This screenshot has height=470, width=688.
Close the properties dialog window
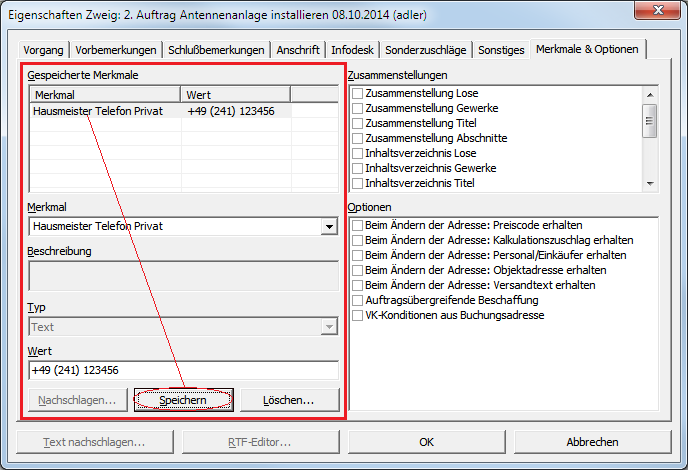click(660, 12)
